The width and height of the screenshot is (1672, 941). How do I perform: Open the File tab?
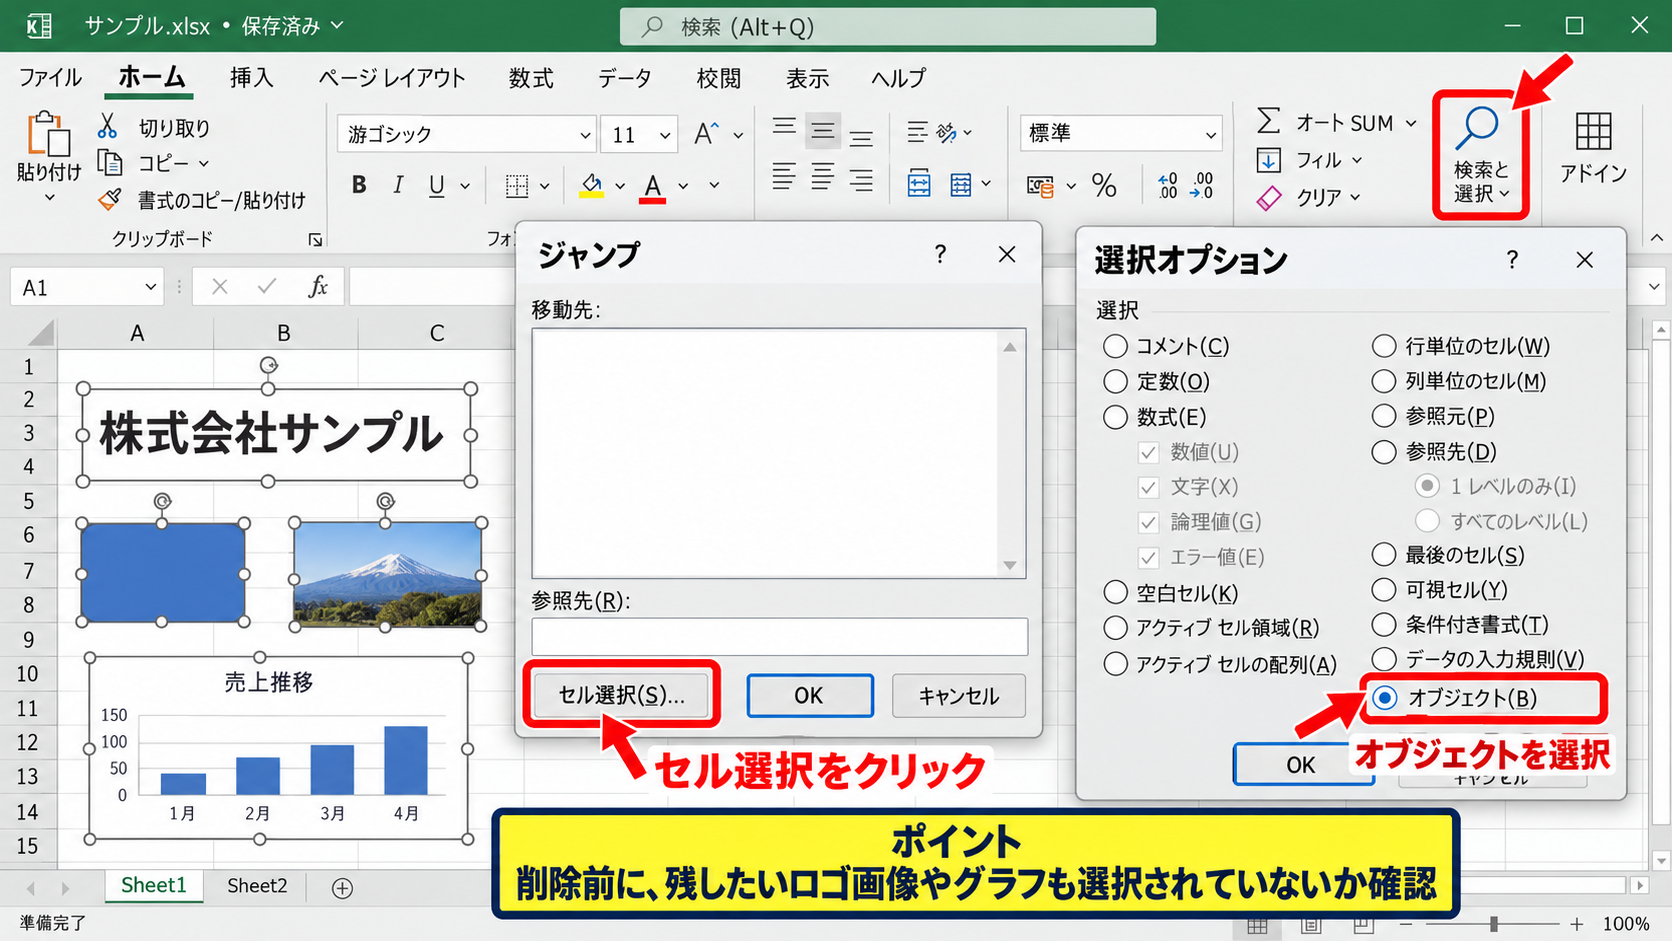pos(50,77)
